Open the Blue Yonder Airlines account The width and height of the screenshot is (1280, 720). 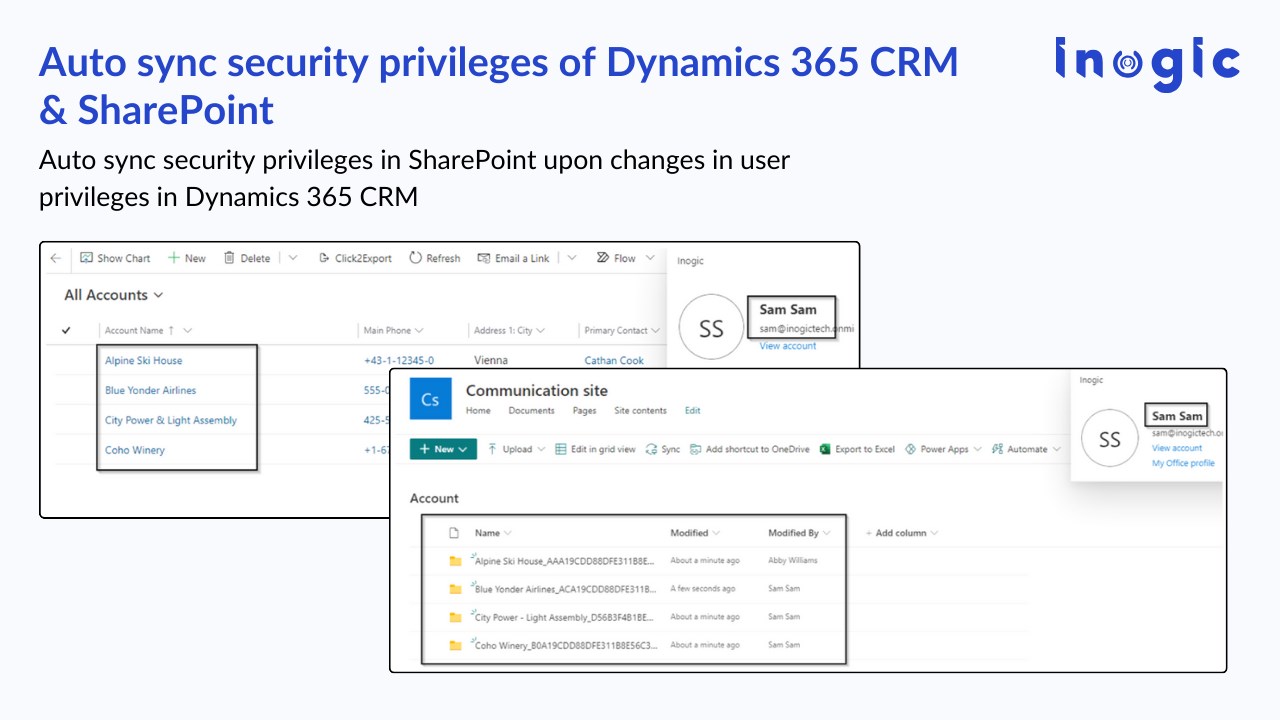150,390
